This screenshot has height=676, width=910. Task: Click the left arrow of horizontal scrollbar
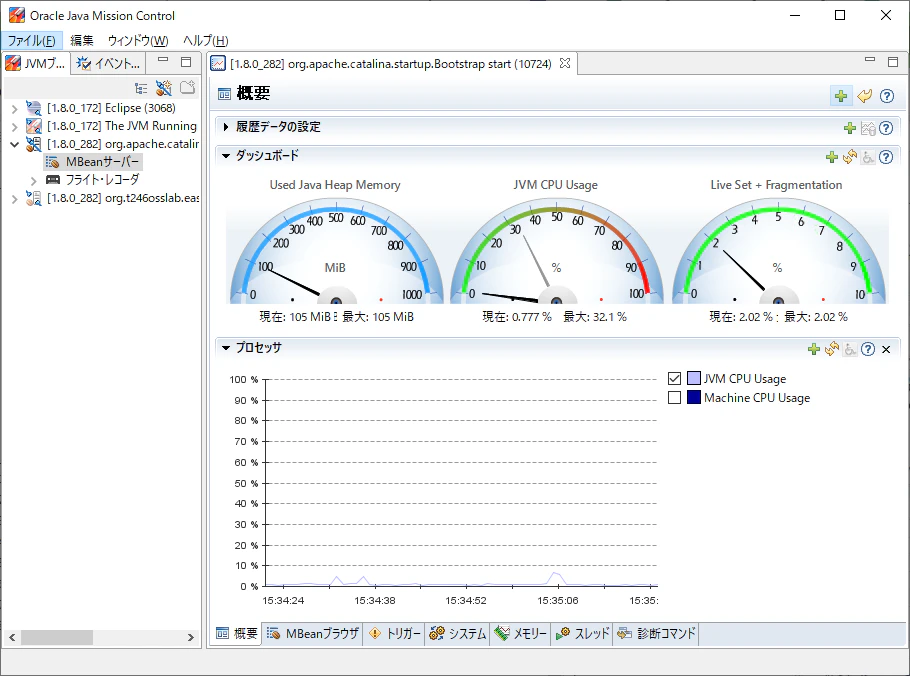click(12, 638)
